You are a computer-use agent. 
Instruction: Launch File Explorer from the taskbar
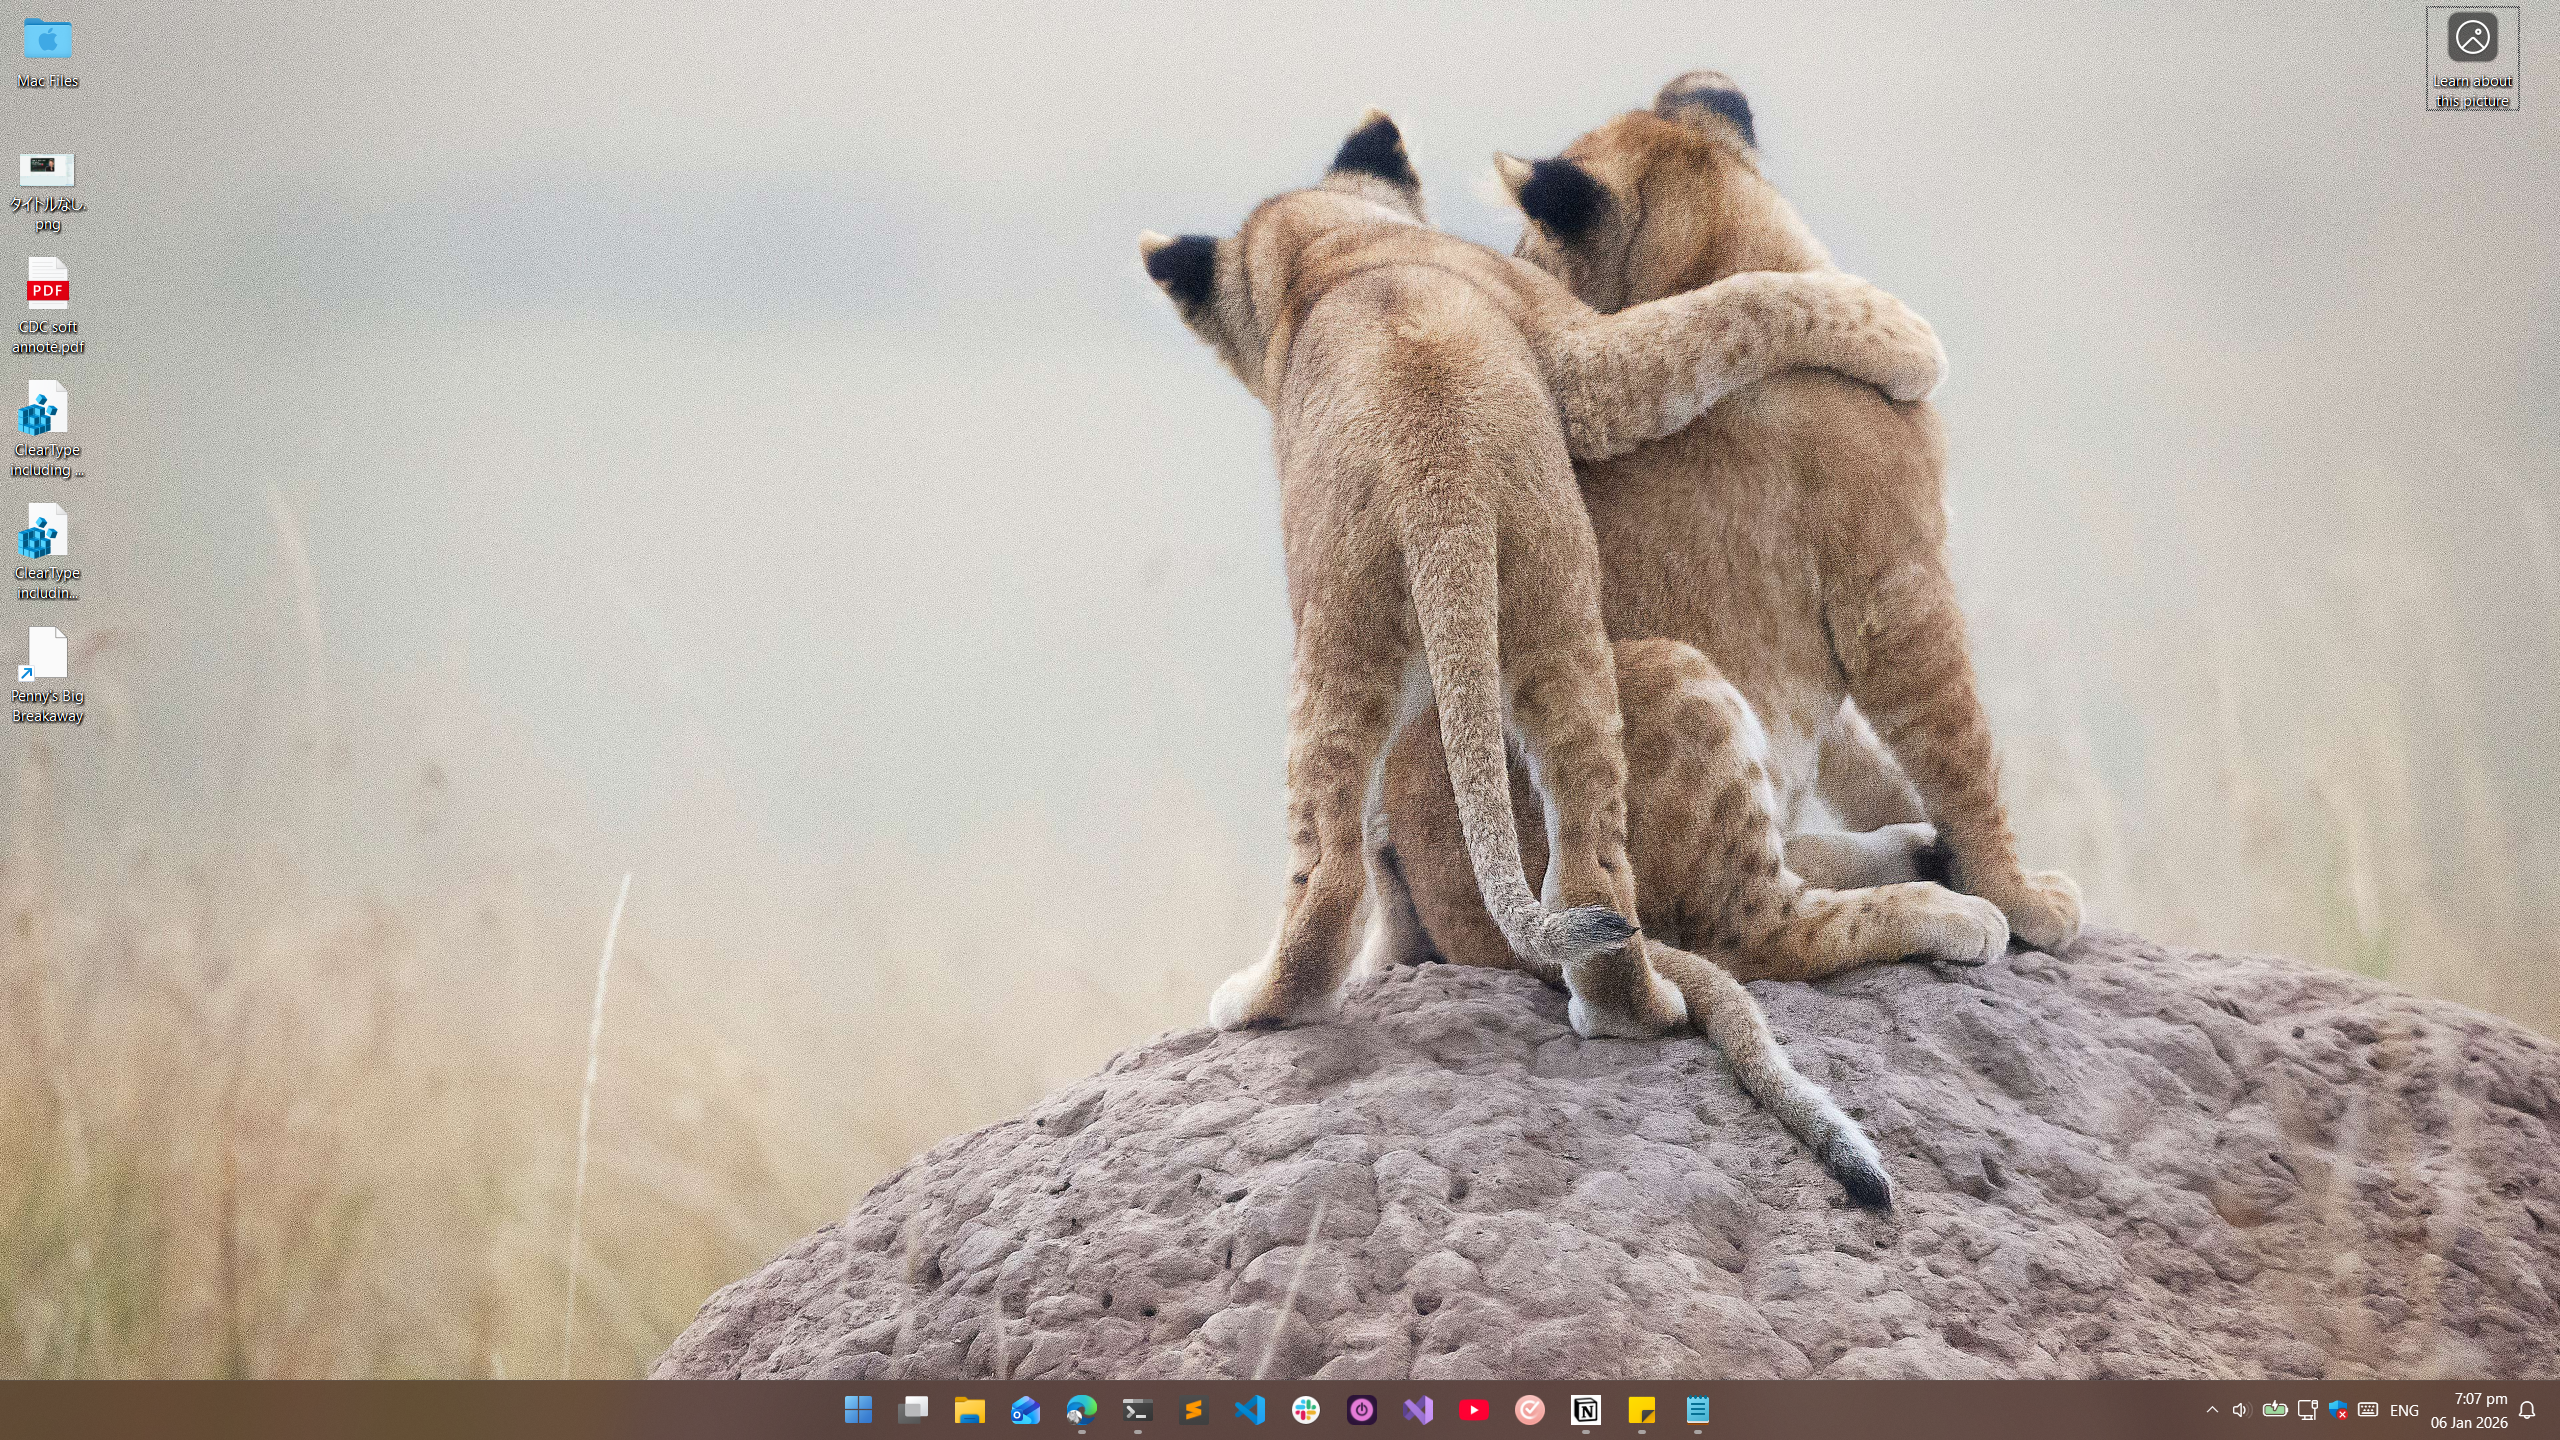(969, 1410)
